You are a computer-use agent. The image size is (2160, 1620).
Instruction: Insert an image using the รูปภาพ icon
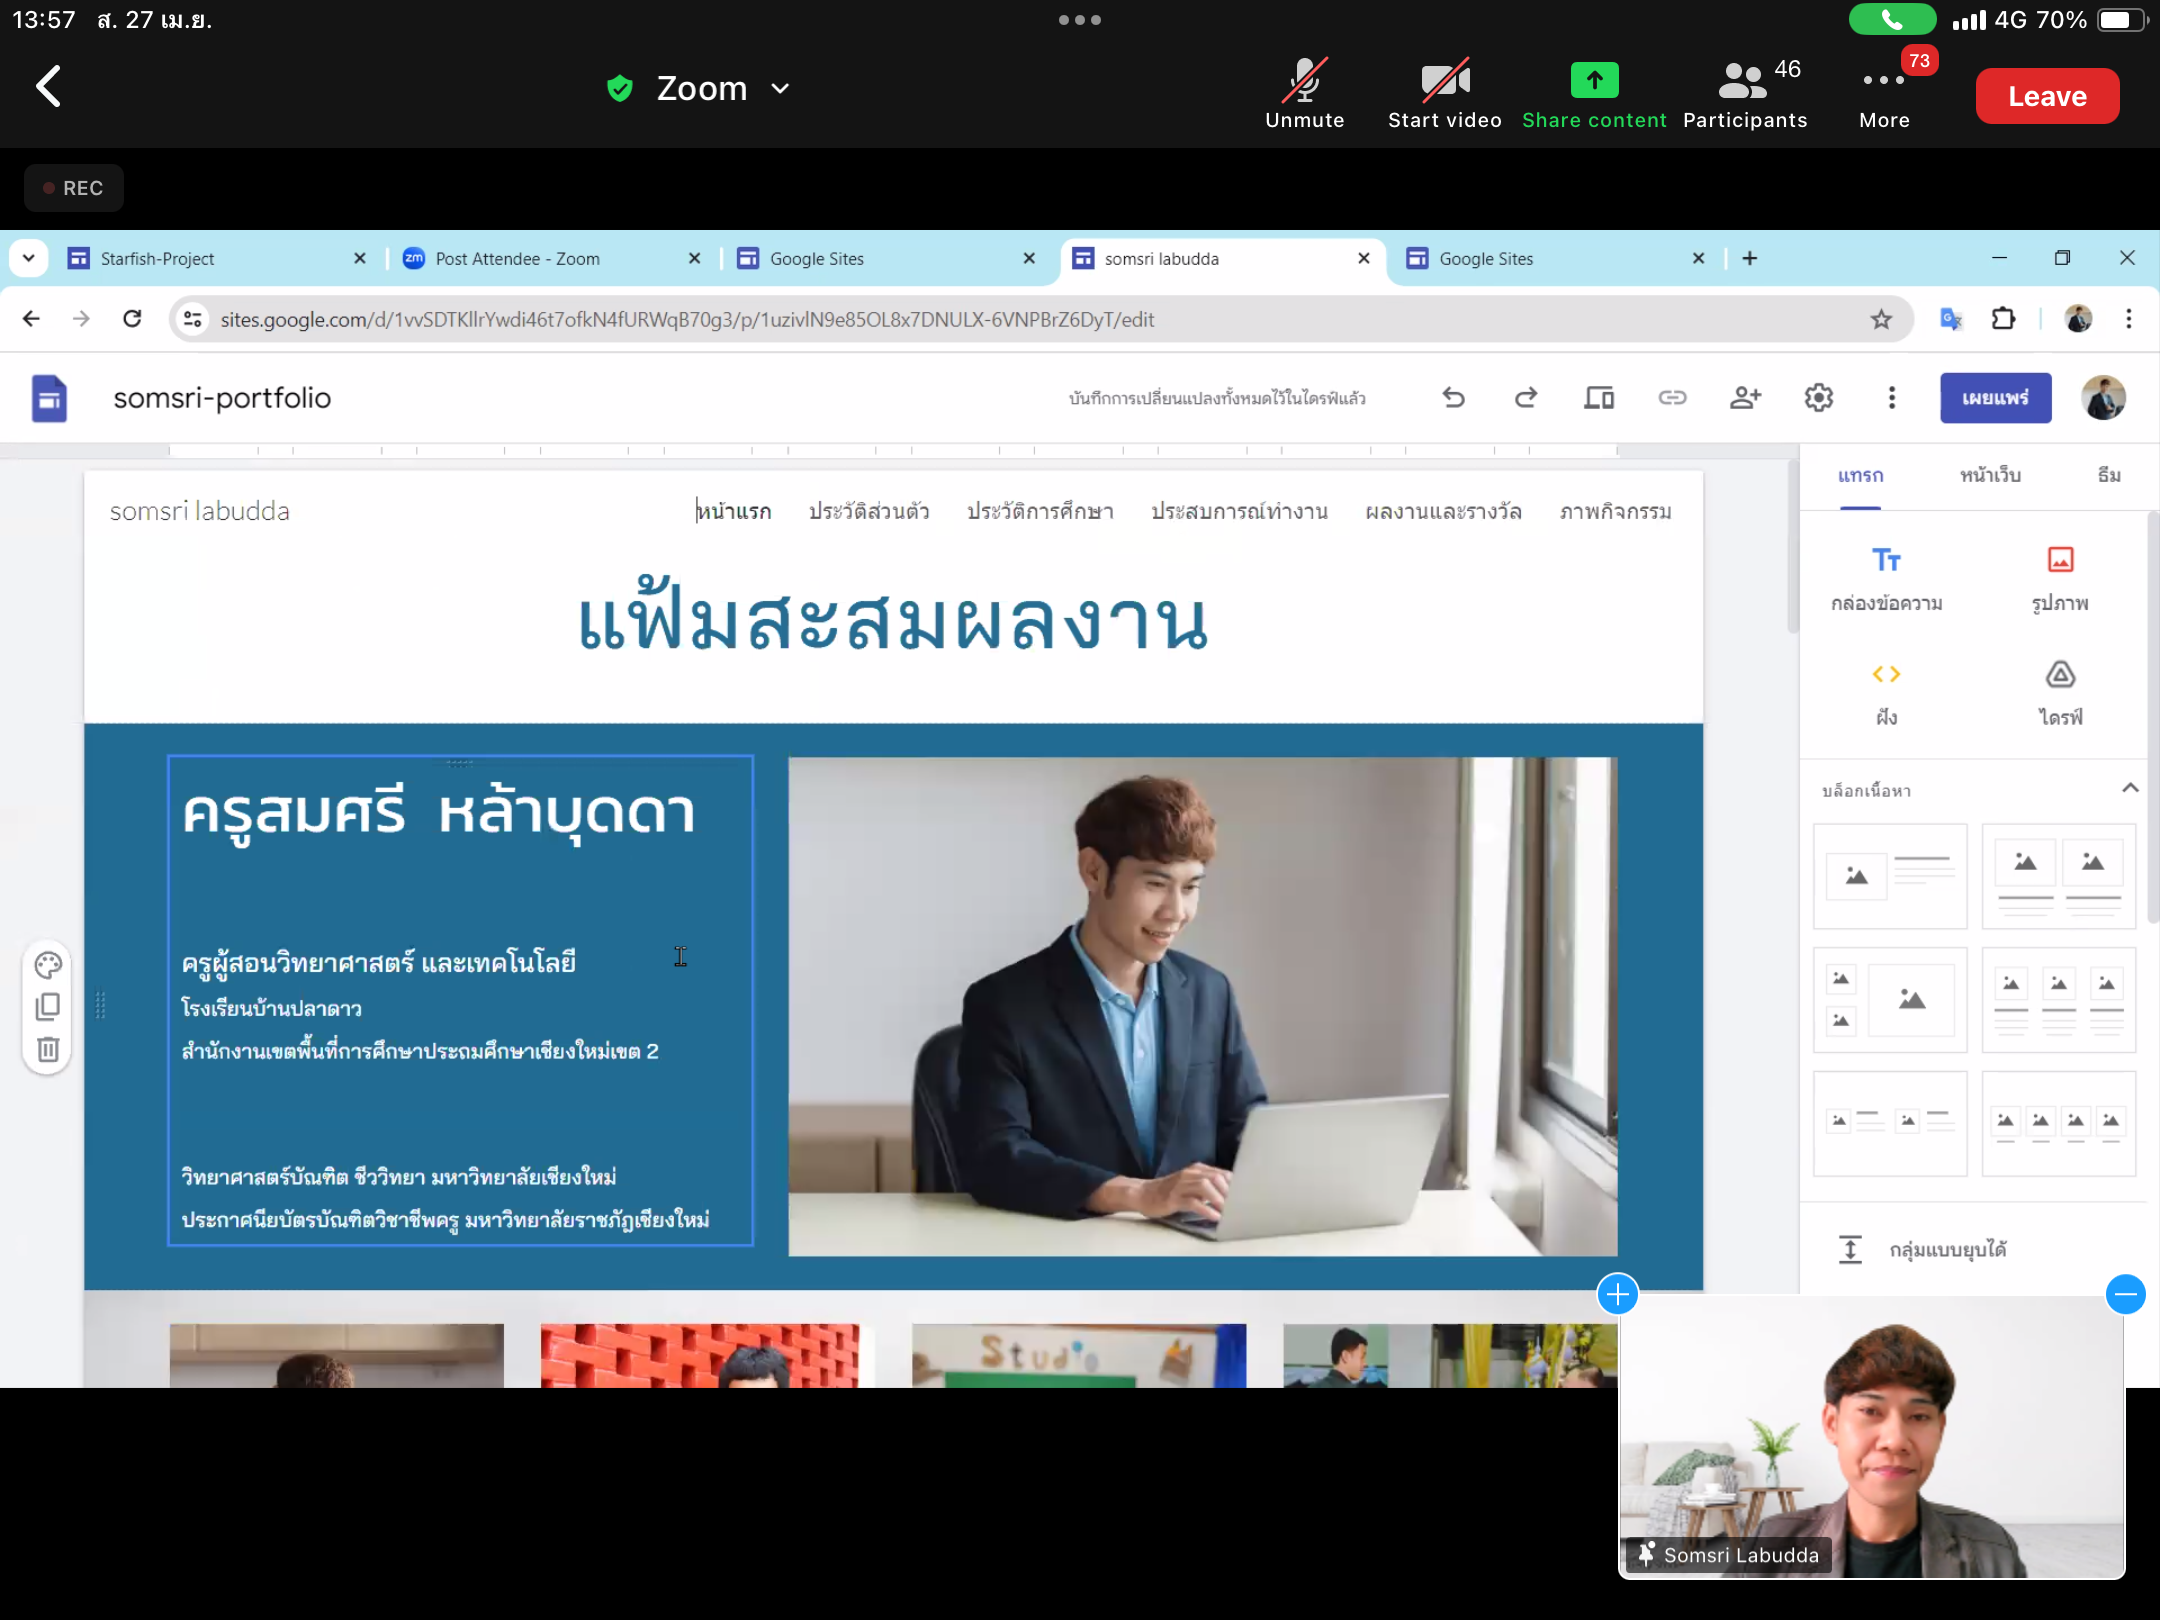pyautogui.click(x=2062, y=575)
